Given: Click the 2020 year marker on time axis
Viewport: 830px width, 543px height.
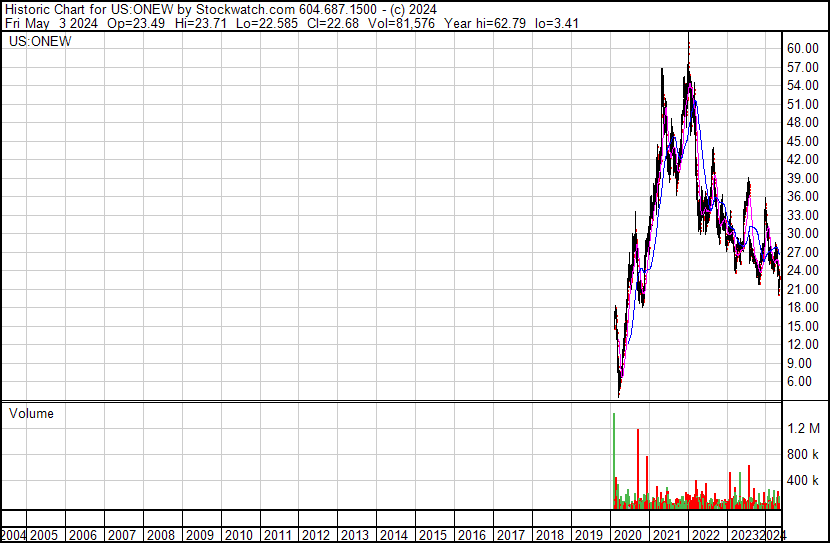Looking at the screenshot, I should pos(629,535).
